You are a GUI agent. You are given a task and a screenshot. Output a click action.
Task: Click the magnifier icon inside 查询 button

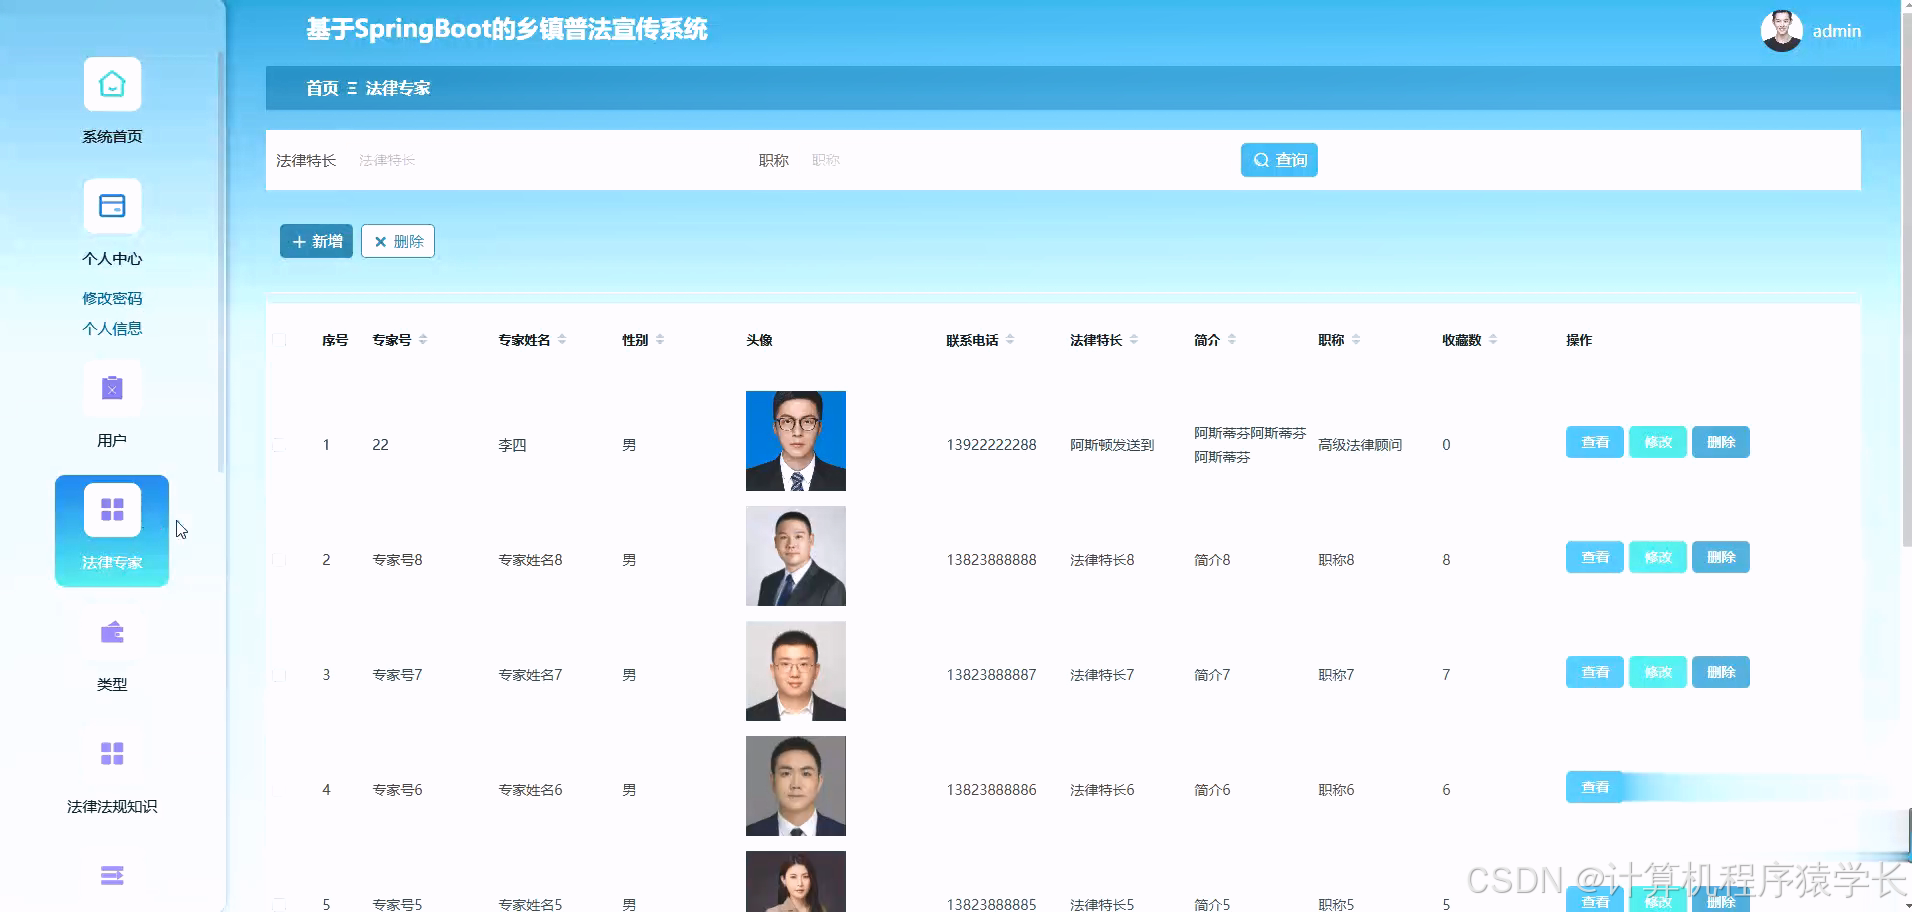pyautogui.click(x=1261, y=159)
